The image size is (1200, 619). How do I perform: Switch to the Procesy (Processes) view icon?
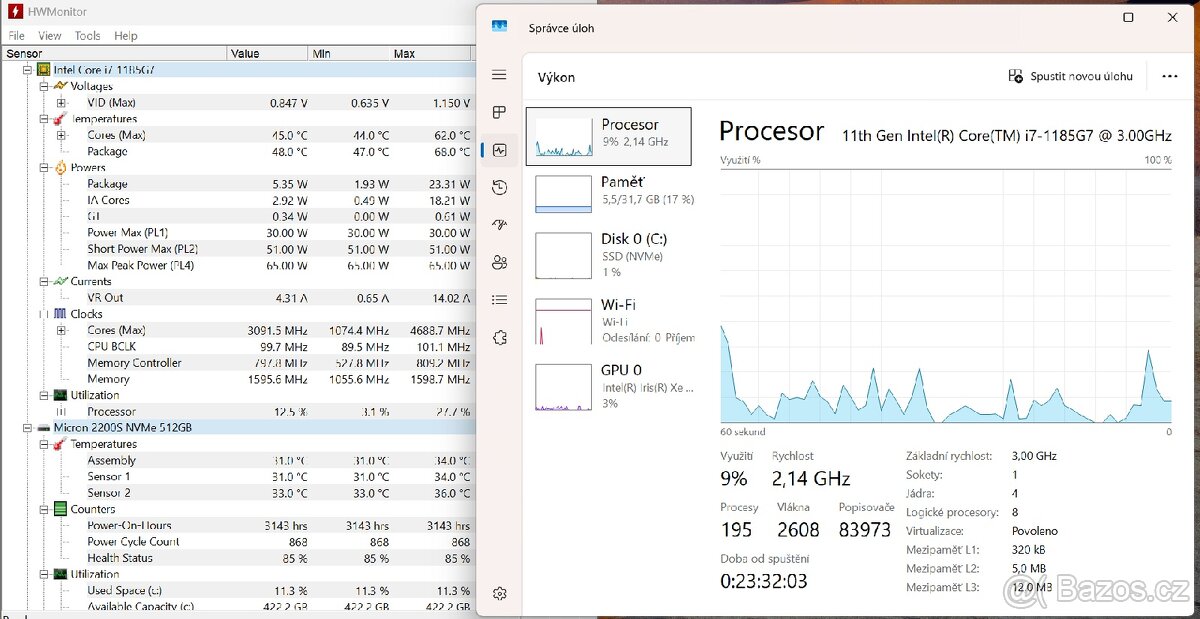pos(500,112)
